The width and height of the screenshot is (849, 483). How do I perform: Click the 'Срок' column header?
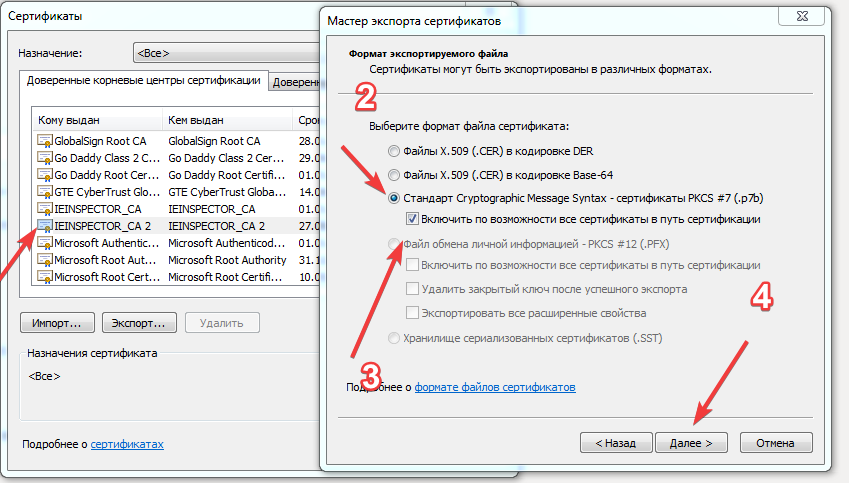[x=307, y=120]
